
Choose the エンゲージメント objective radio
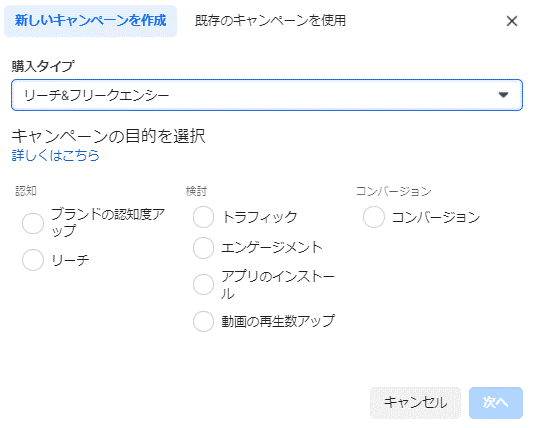click(x=203, y=248)
